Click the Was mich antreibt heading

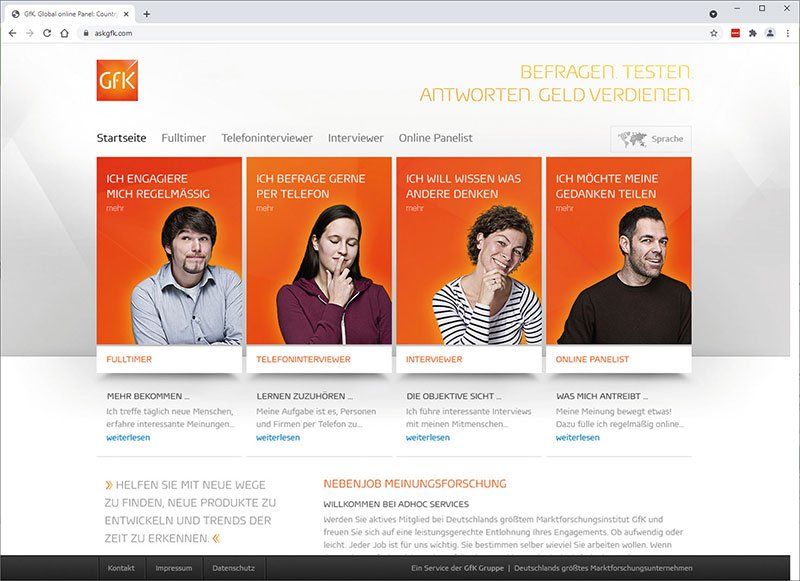602,396
